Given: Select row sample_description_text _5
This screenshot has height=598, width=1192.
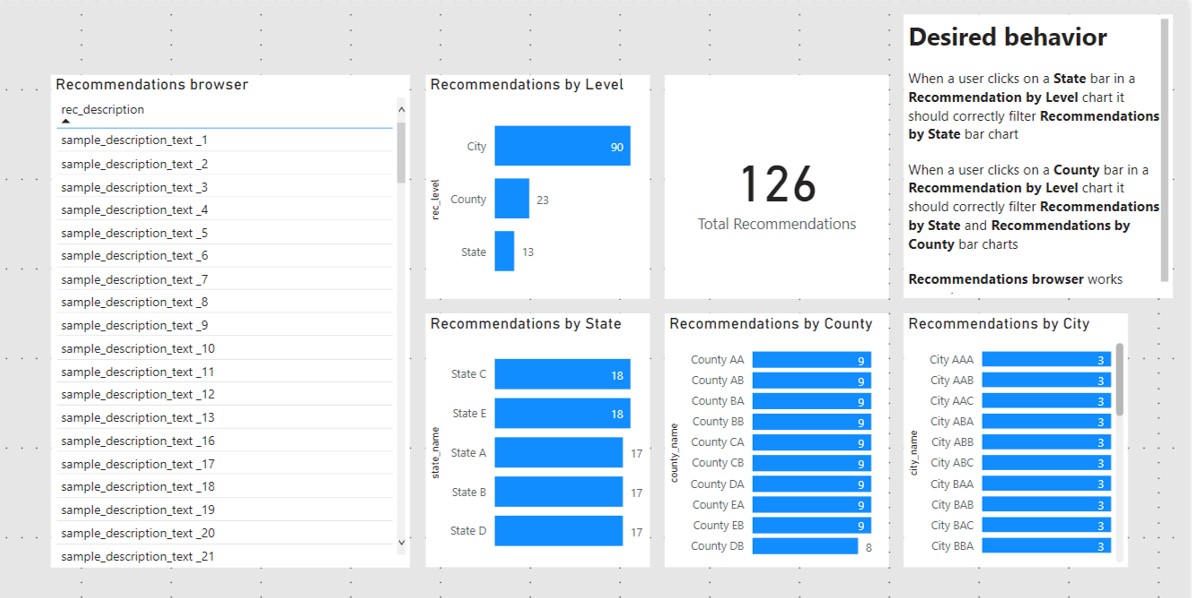Looking at the screenshot, I should [225, 233].
